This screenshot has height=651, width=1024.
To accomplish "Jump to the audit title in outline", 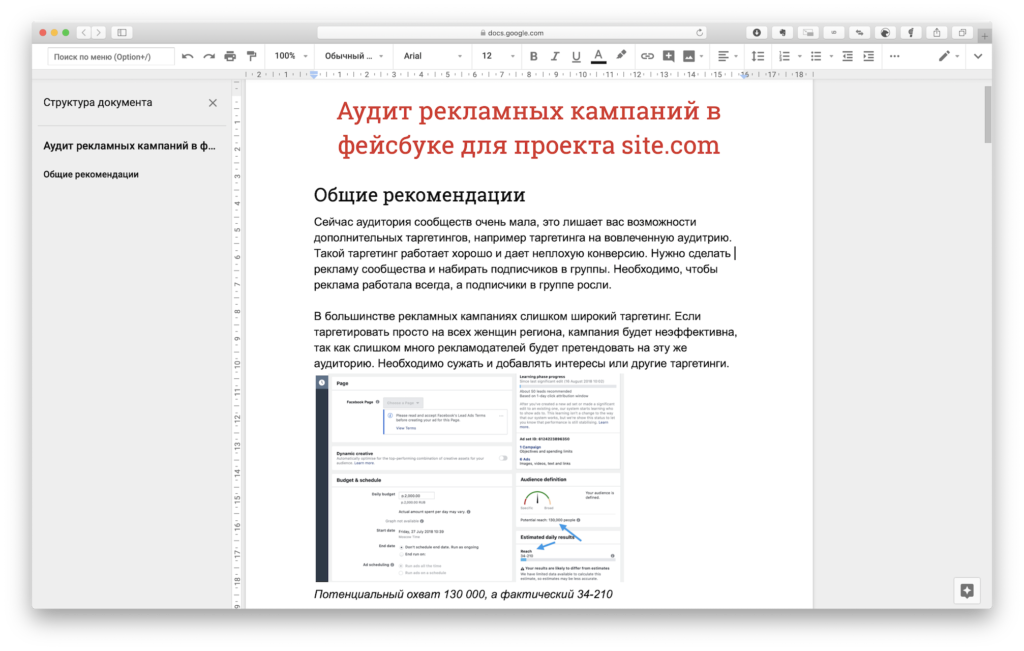I will [x=129, y=146].
